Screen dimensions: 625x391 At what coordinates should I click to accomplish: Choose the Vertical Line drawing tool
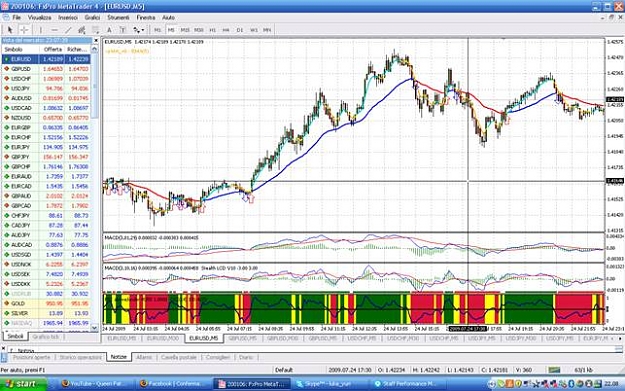click(x=41, y=30)
